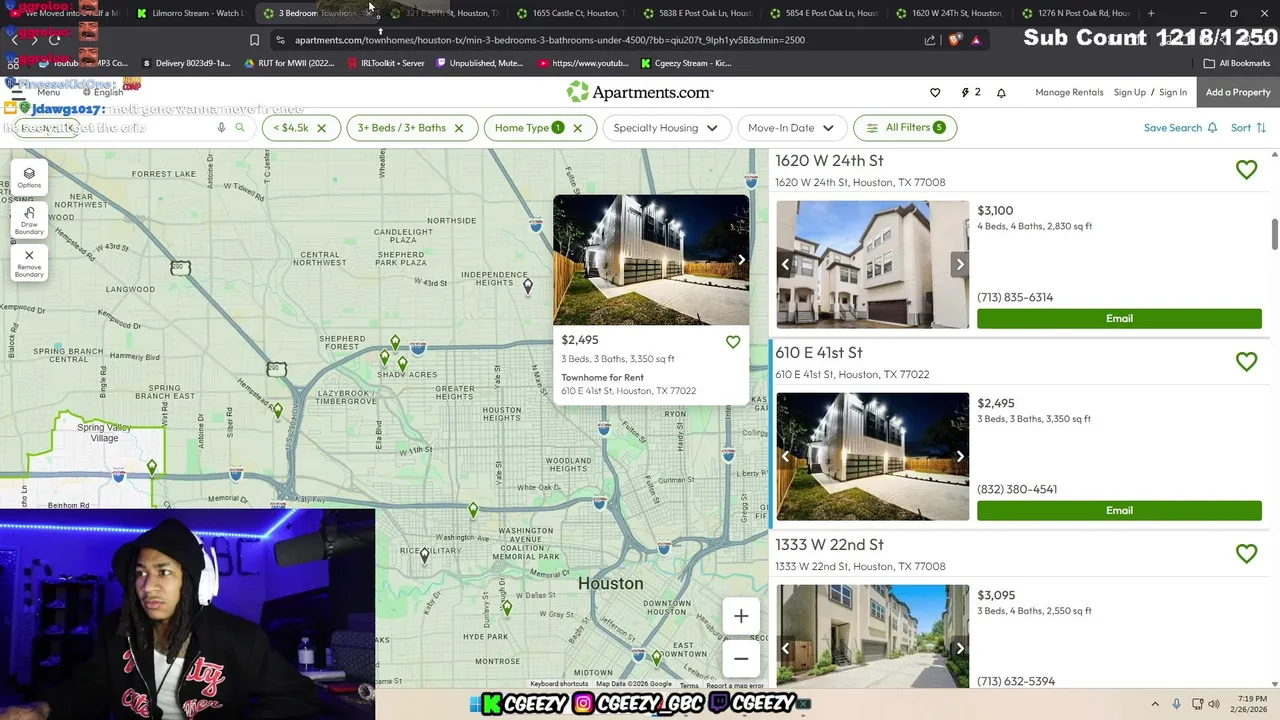Zoom out the map with minus button
Image resolution: width=1280 pixels, height=720 pixels.
pyautogui.click(x=740, y=659)
